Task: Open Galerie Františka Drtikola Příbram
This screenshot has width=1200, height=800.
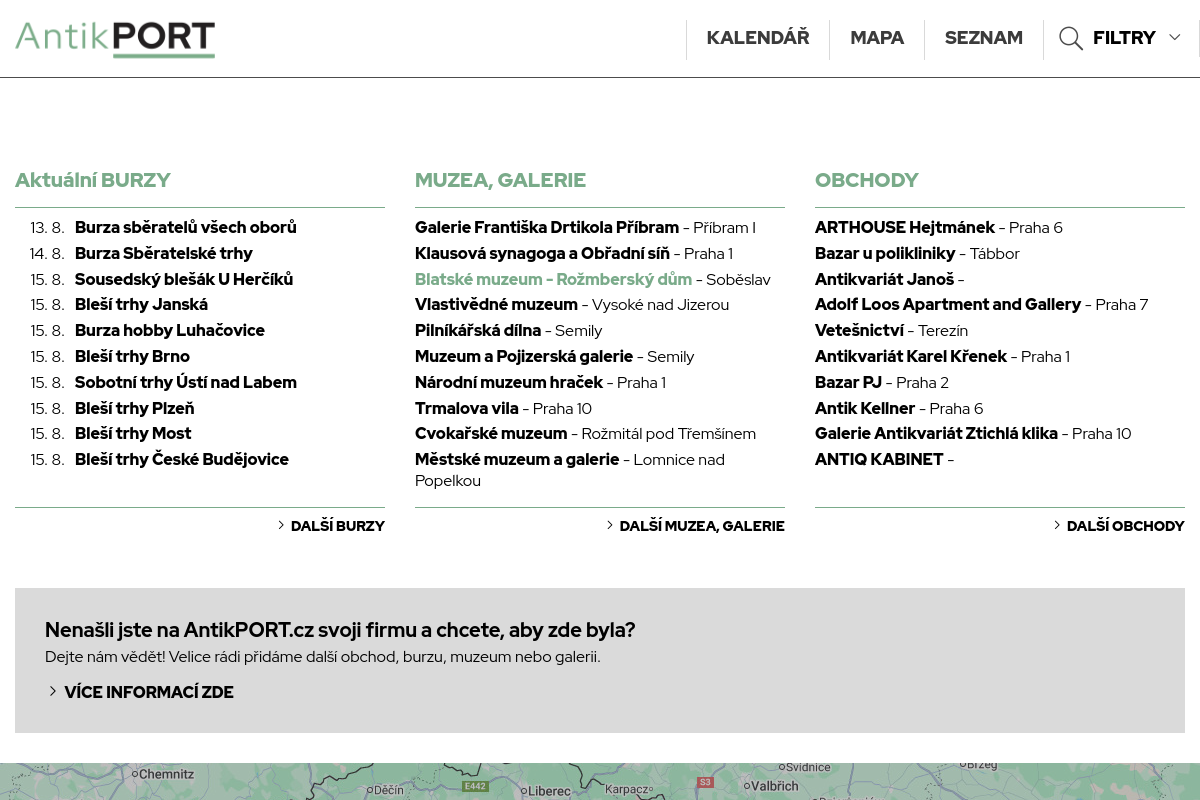Action: coord(547,227)
